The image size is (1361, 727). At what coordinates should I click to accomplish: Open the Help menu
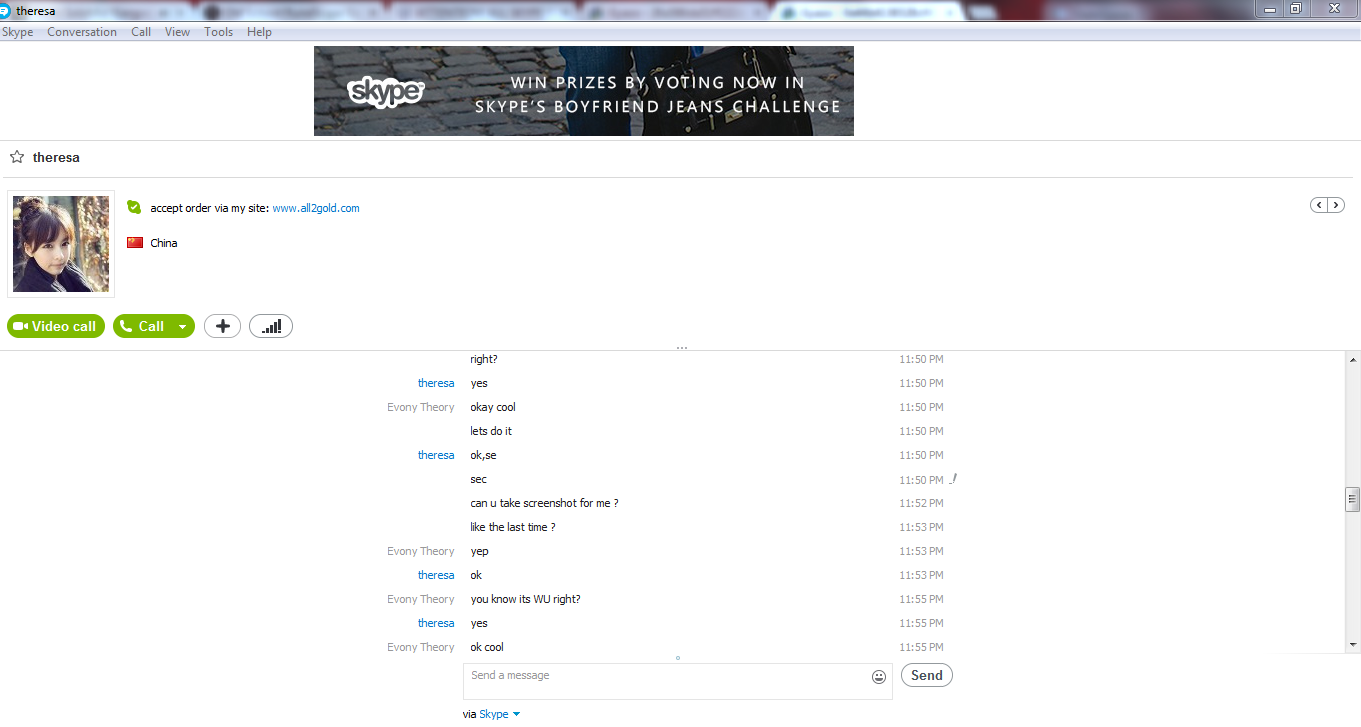click(x=259, y=32)
